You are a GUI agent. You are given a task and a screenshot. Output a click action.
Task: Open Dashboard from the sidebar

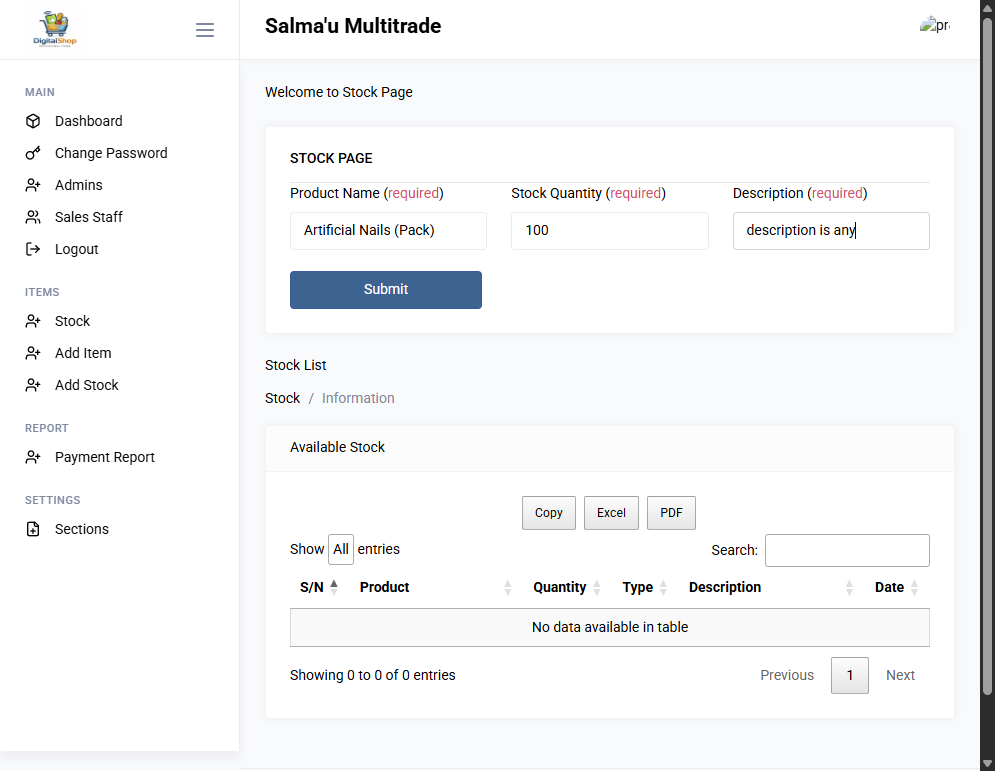pyautogui.click(x=89, y=121)
